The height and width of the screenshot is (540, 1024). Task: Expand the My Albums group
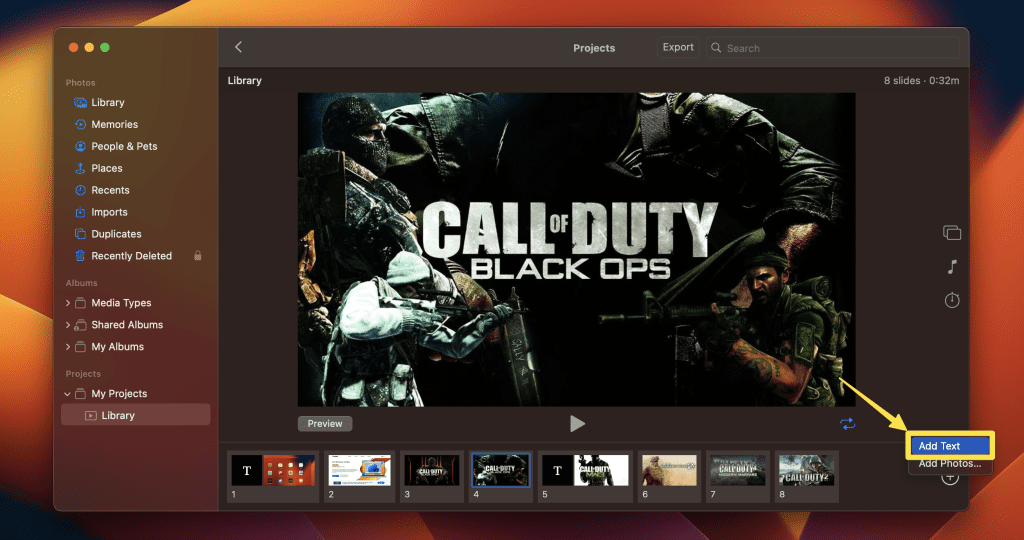(x=68, y=347)
